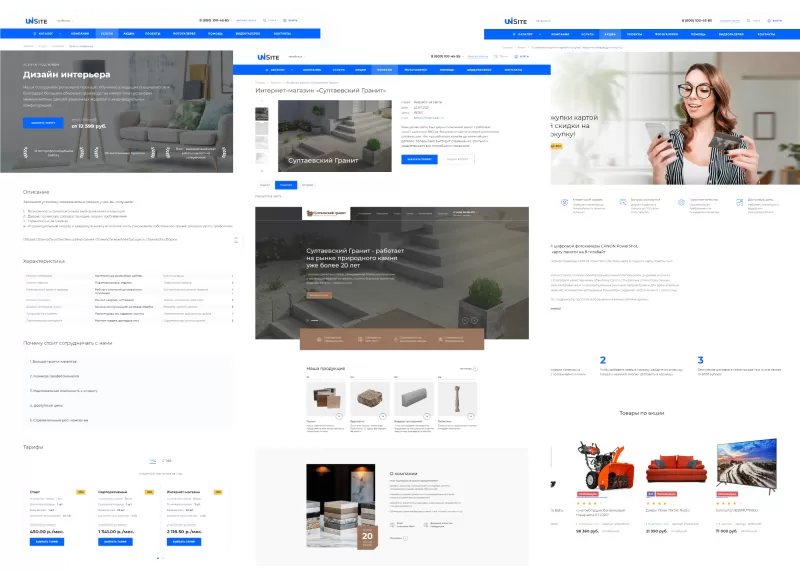Switch to the highlighted blue tab under the granite image
This screenshot has width=800, height=570.
click(x=287, y=185)
